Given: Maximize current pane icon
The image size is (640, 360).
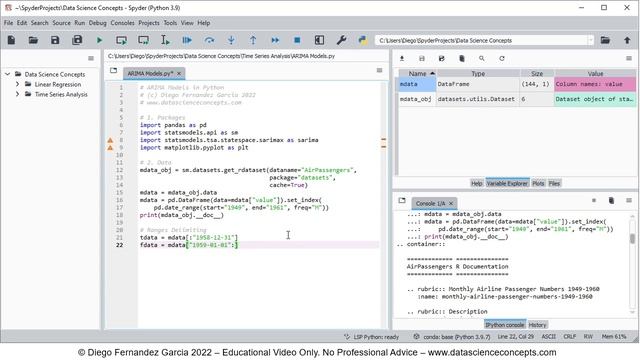Looking at the screenshot, I should pos(319,40).
